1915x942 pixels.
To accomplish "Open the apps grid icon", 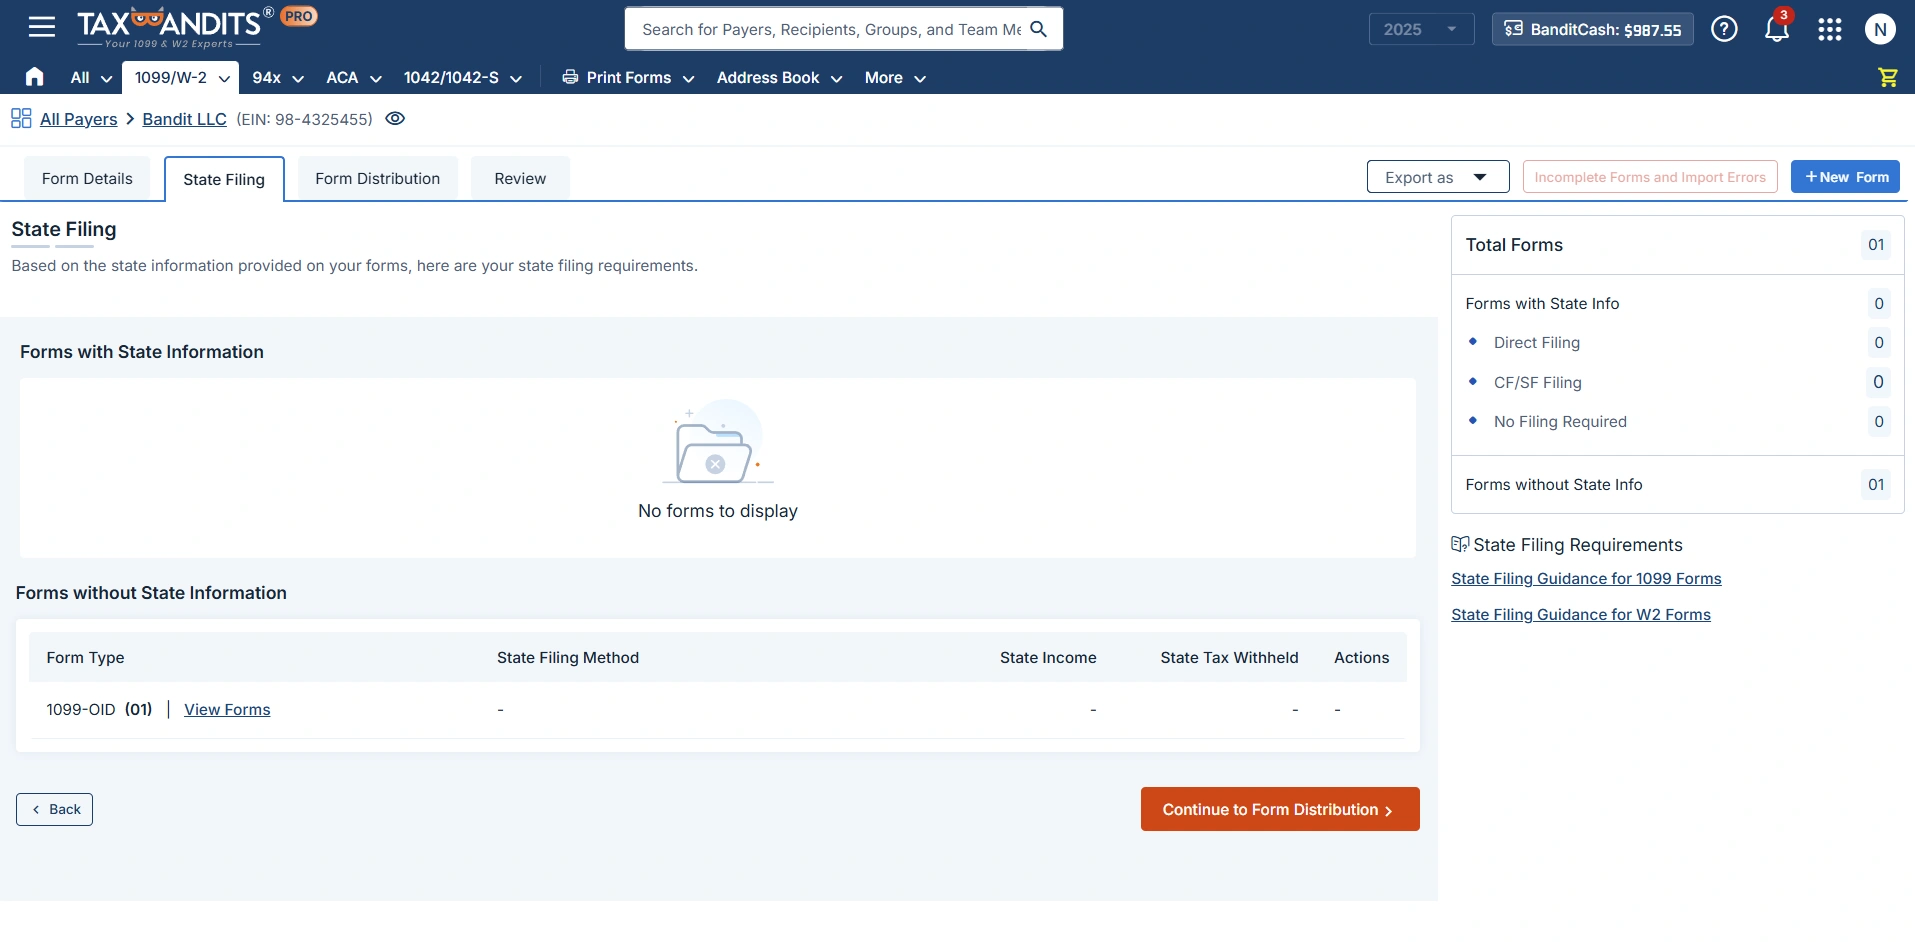I will click(1829, 29).
